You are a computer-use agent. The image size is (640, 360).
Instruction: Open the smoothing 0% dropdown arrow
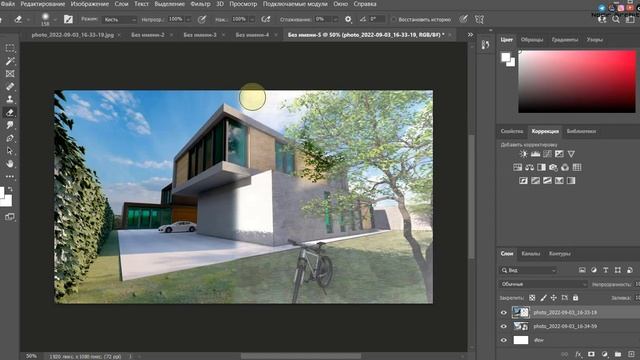(335, 19)
